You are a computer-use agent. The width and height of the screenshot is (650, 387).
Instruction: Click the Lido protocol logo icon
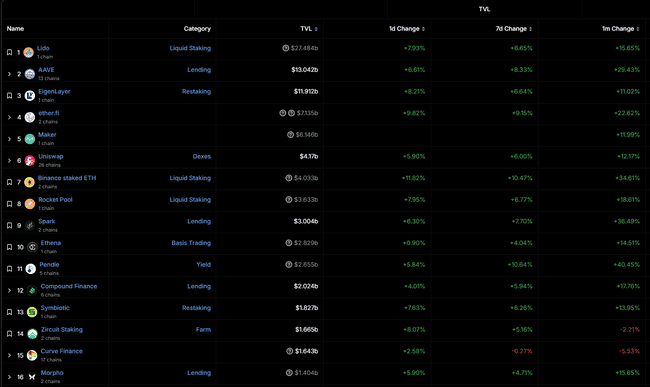point(29,52)
